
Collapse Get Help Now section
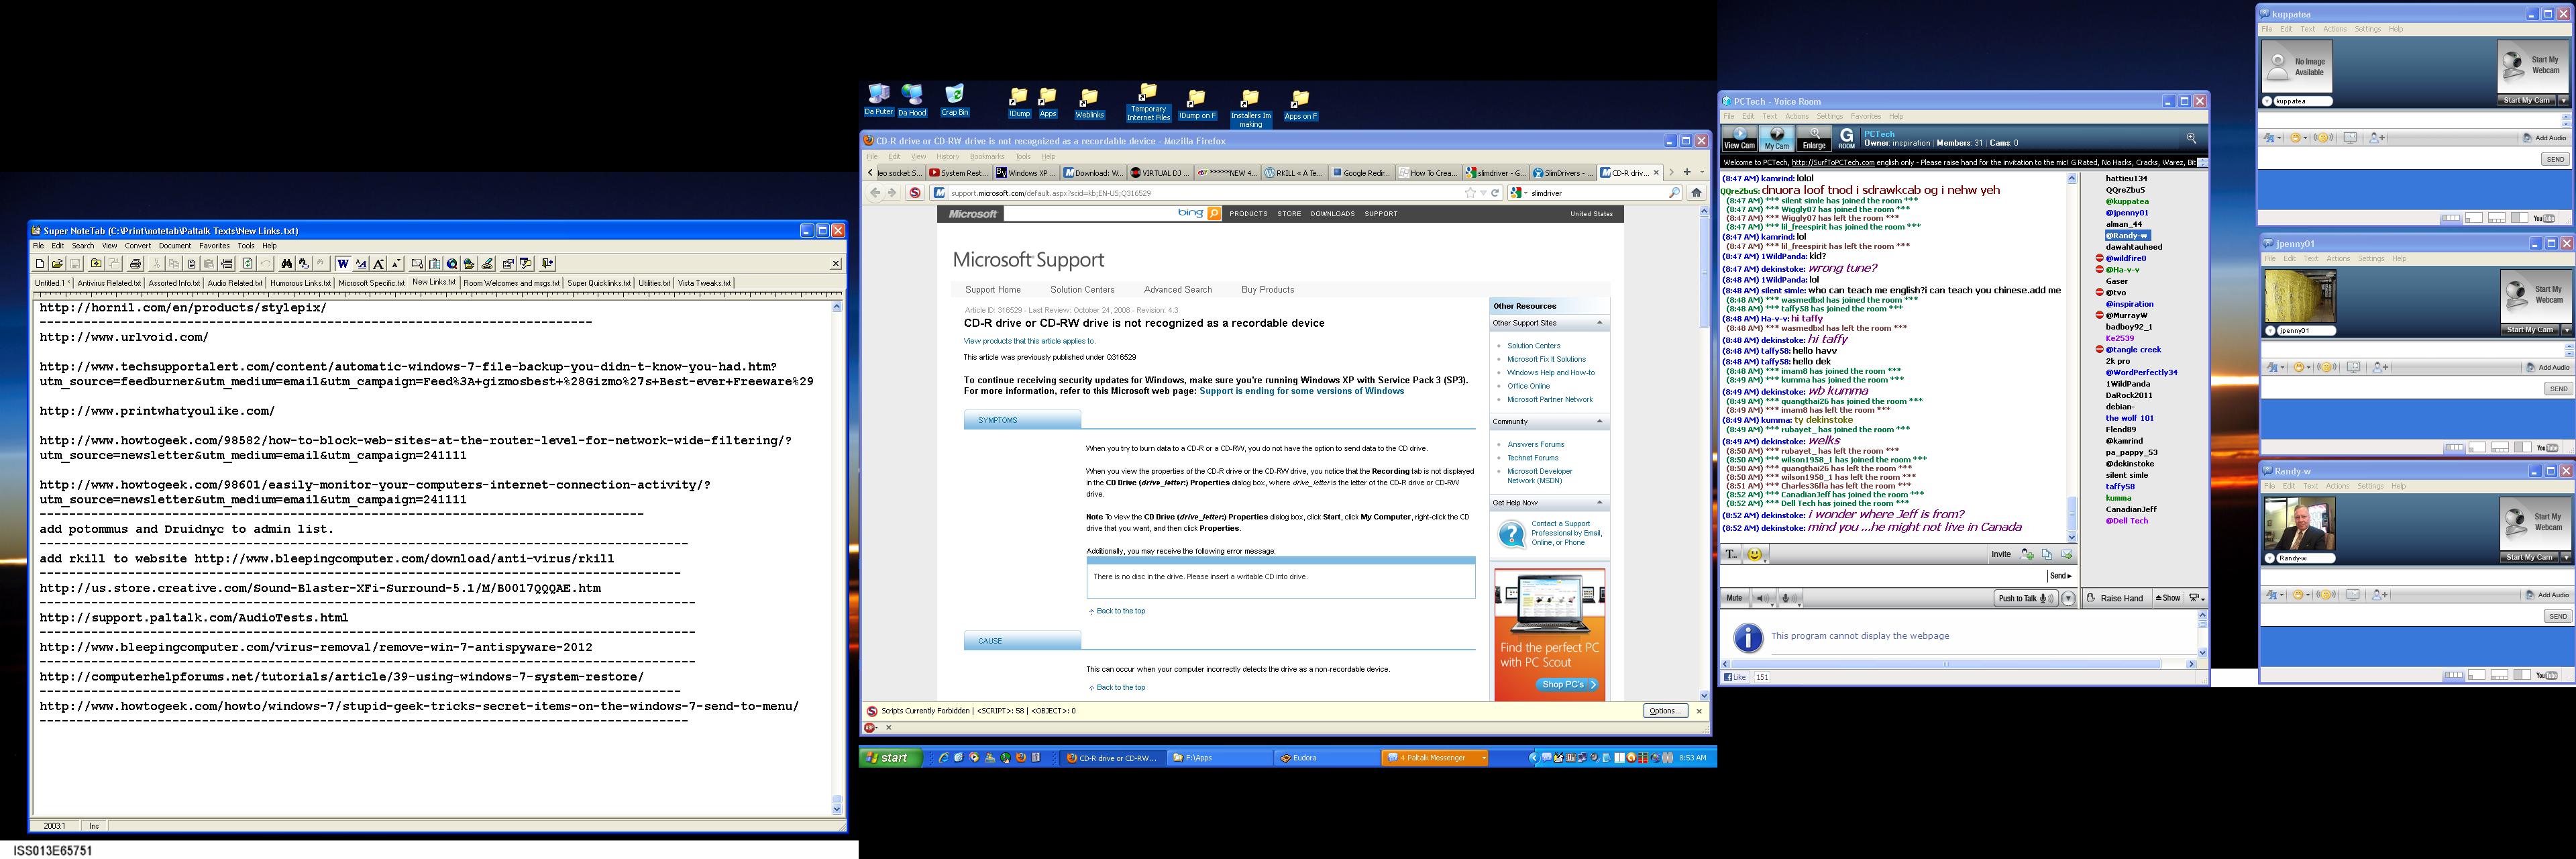tap(1599, 503)
